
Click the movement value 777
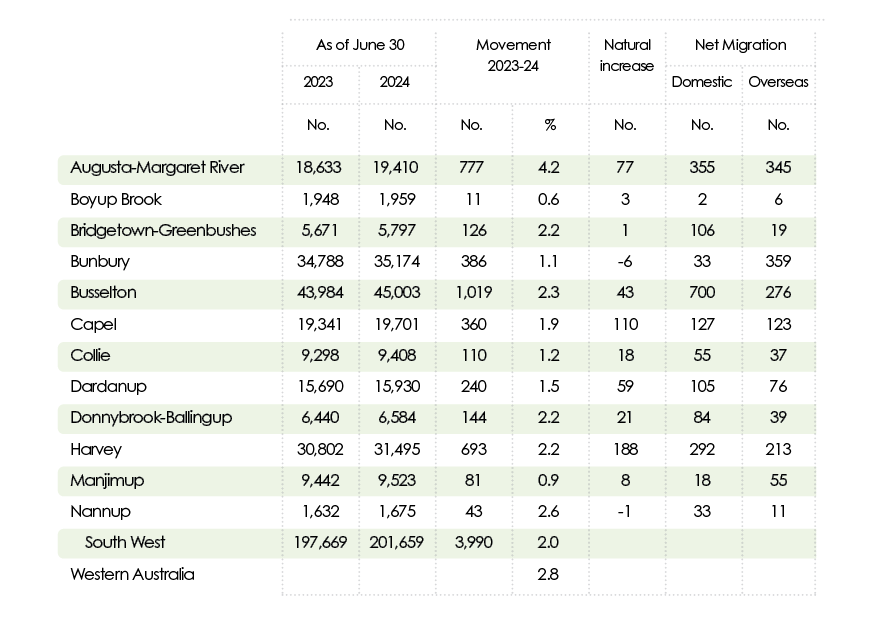pos(472,168)
